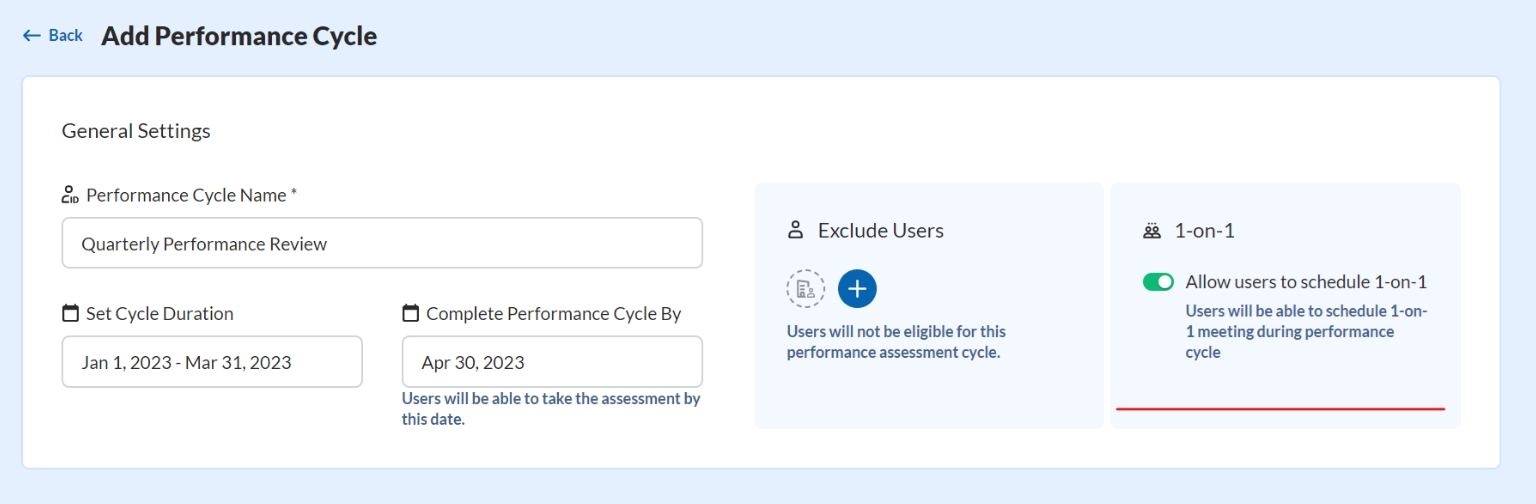Click the 'Add Performance Cycle' page title
The width and height of the screenshot is (1536, 504).
click(239, 37)
